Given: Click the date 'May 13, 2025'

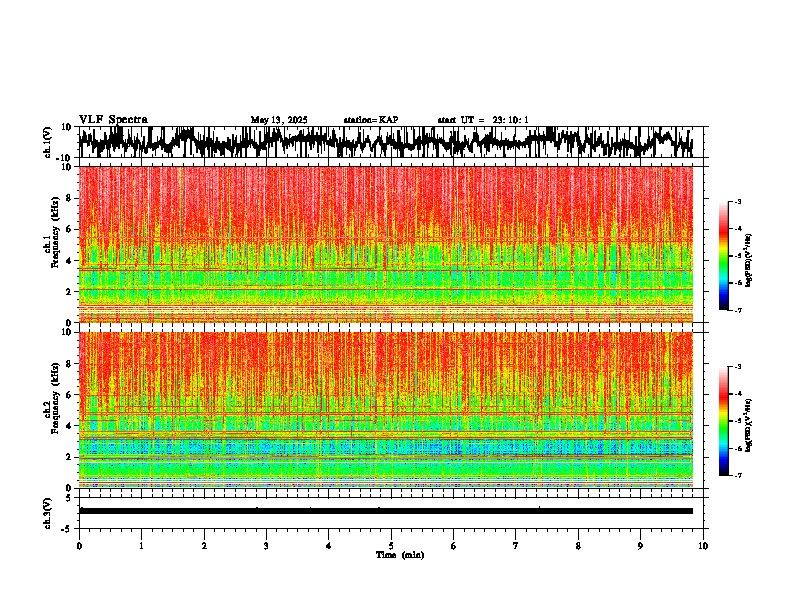Looking at the screenshot, I should tap(279, 120).
